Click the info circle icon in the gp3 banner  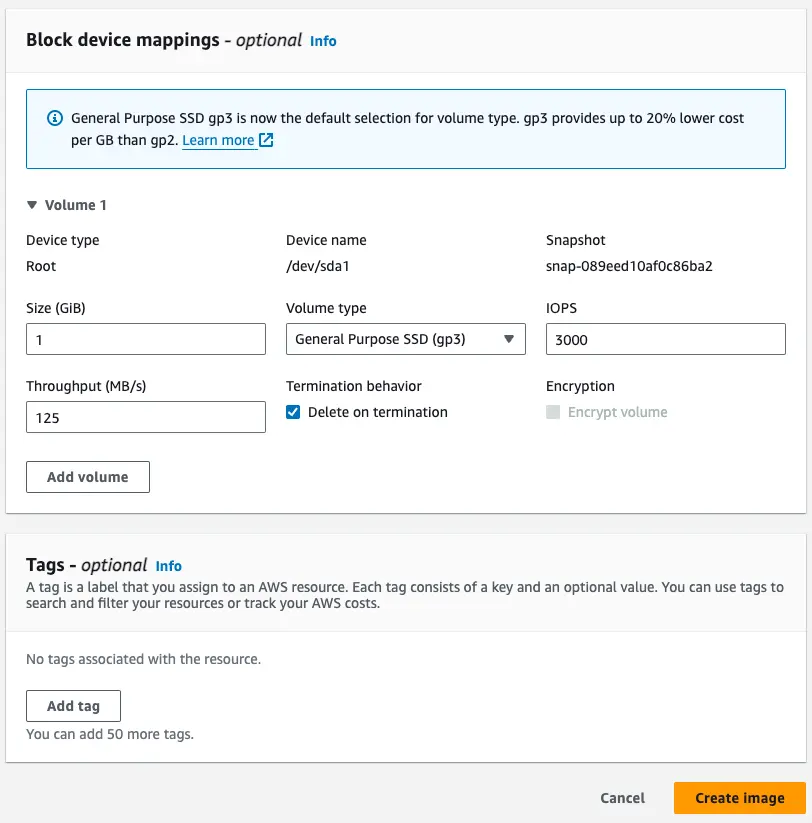(x=55, y=118)
